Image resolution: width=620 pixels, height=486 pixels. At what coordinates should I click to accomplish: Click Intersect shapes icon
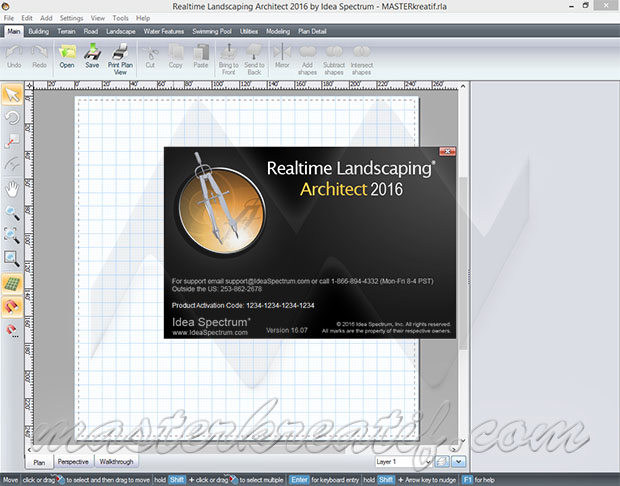tap(362, 59)
